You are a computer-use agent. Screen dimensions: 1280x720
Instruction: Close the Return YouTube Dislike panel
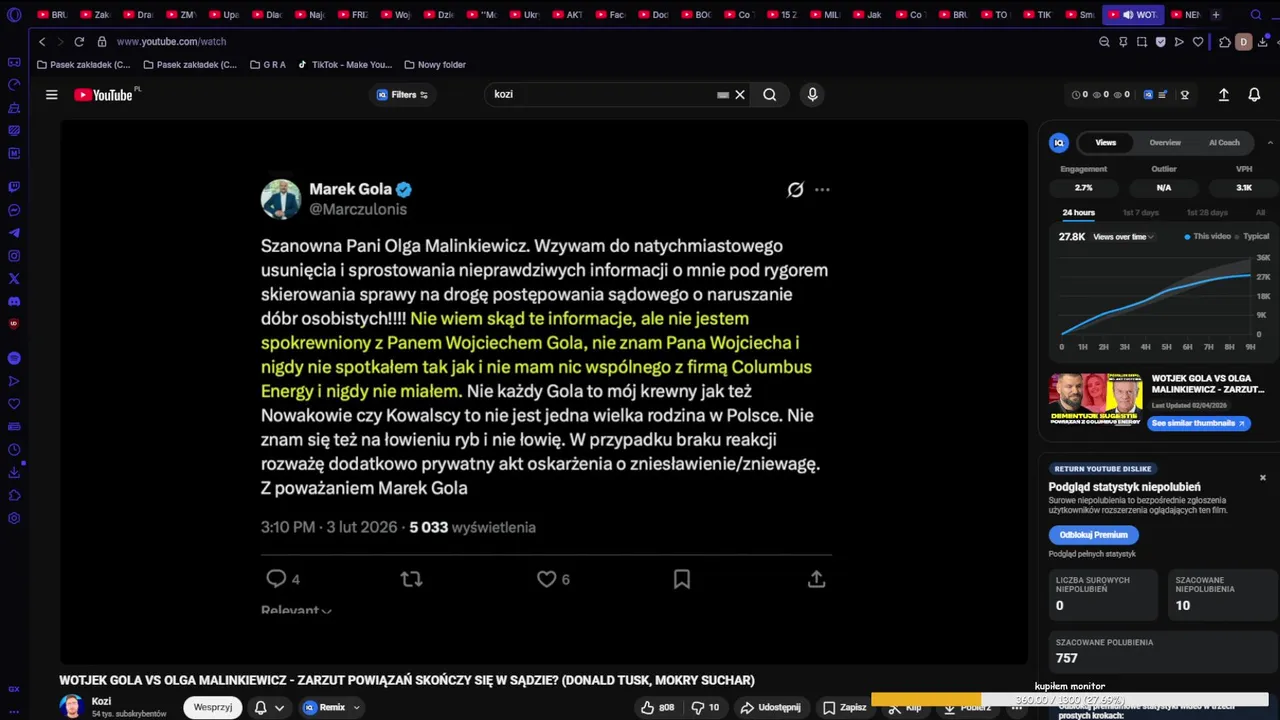[x=1262, y=478]
